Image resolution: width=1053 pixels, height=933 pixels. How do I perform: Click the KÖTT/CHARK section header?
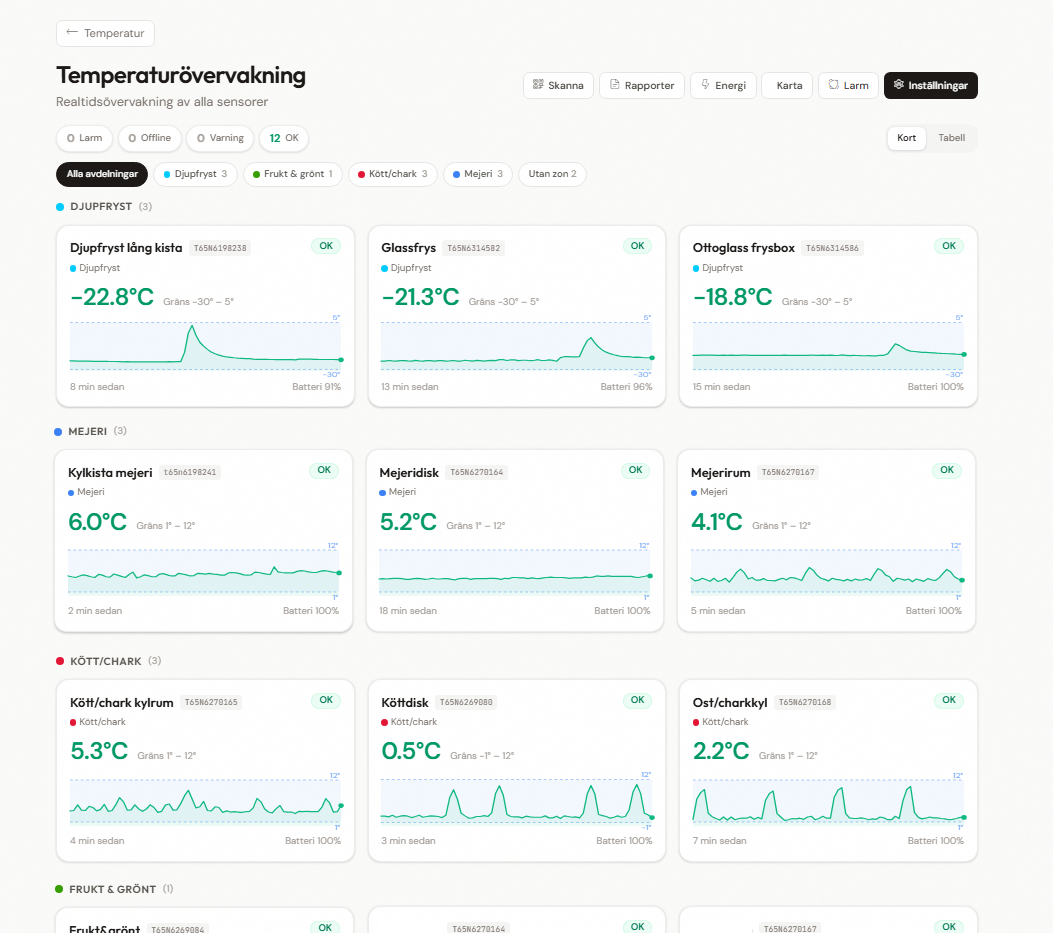[x=105, y=662]
